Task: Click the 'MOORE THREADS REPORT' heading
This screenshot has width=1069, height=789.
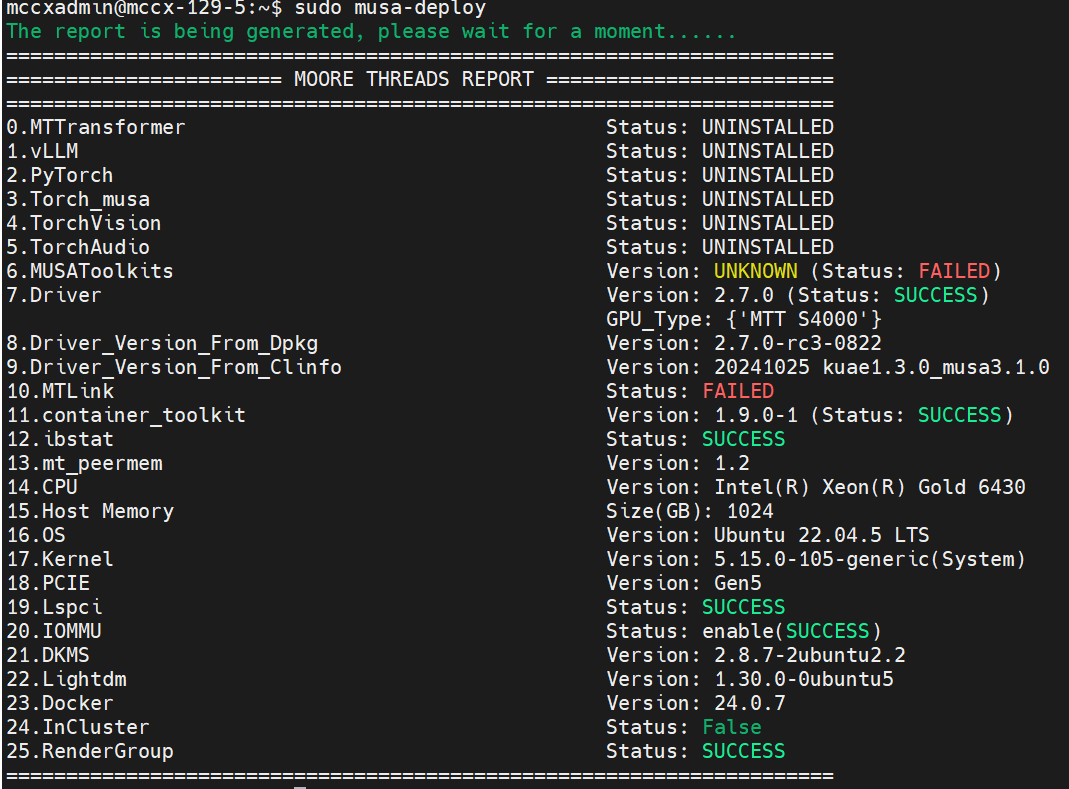Action: point(413,80)
